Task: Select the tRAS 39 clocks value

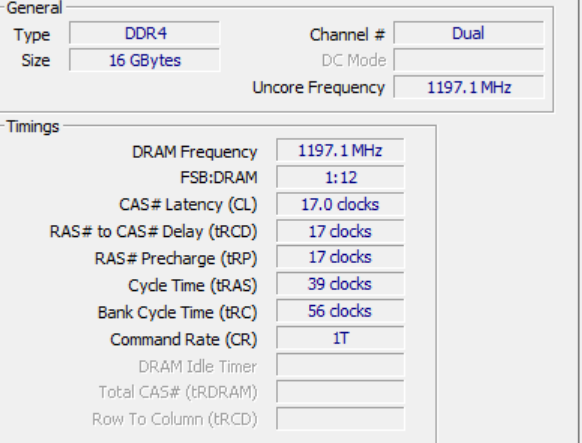Action: tap(340, 284)
